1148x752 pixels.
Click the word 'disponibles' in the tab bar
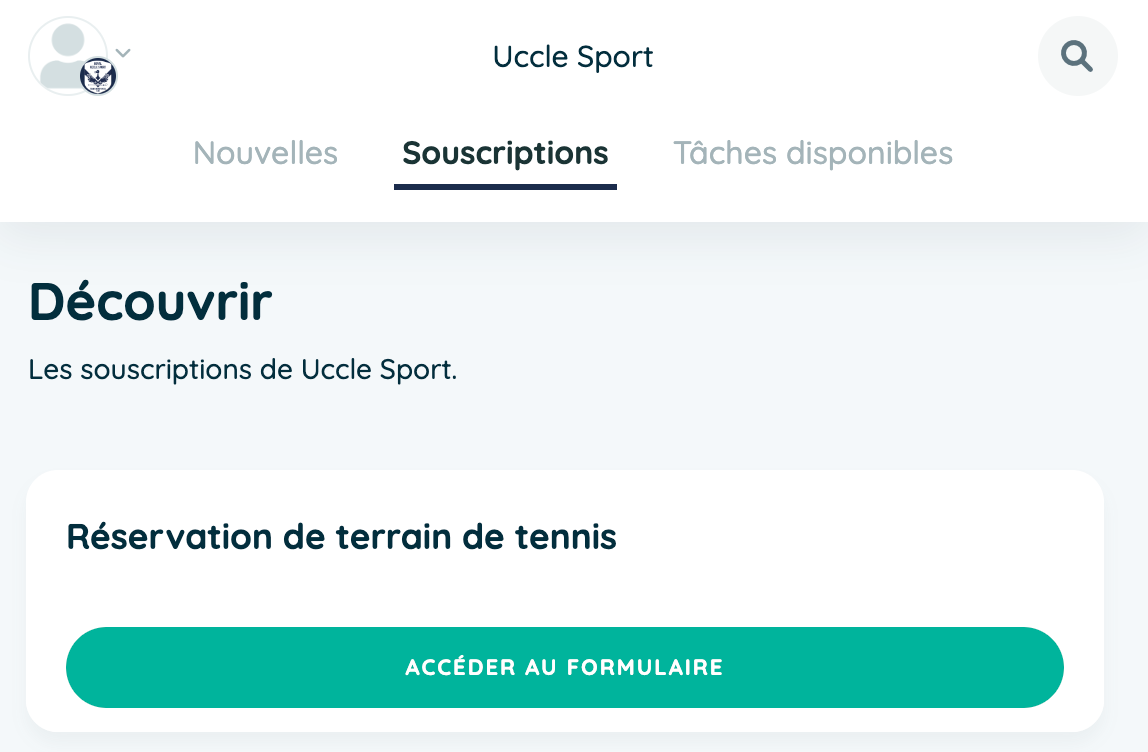(869, 153)
